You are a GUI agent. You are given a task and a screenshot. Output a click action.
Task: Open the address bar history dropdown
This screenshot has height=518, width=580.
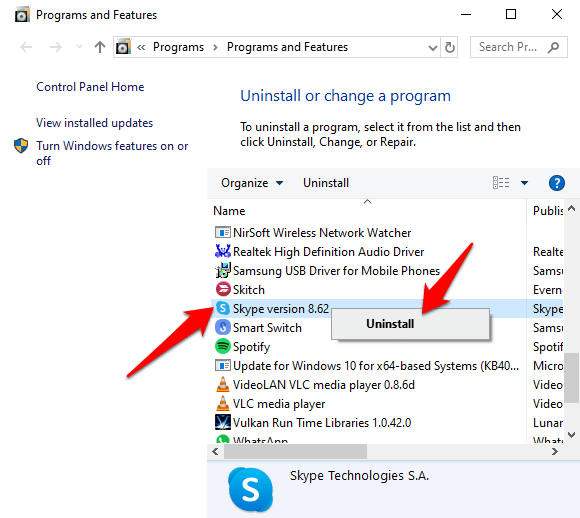click(432, 47)
